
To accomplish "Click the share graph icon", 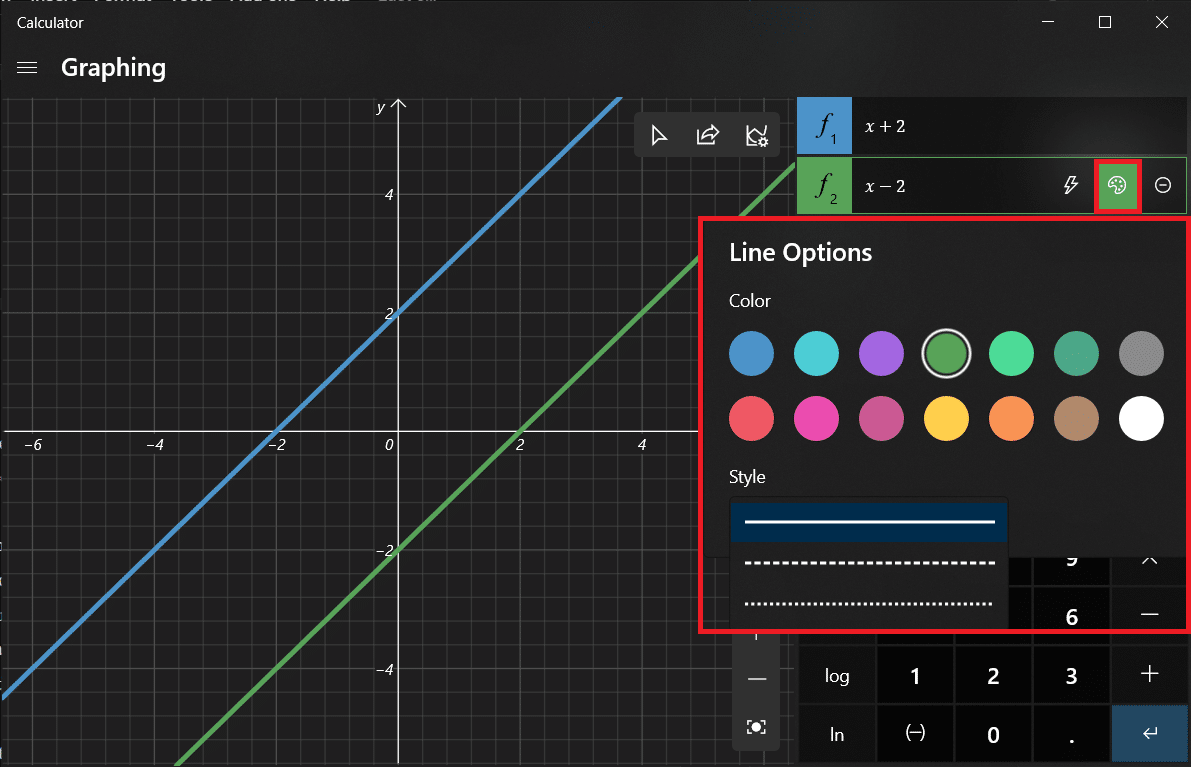I will [707, 135].
